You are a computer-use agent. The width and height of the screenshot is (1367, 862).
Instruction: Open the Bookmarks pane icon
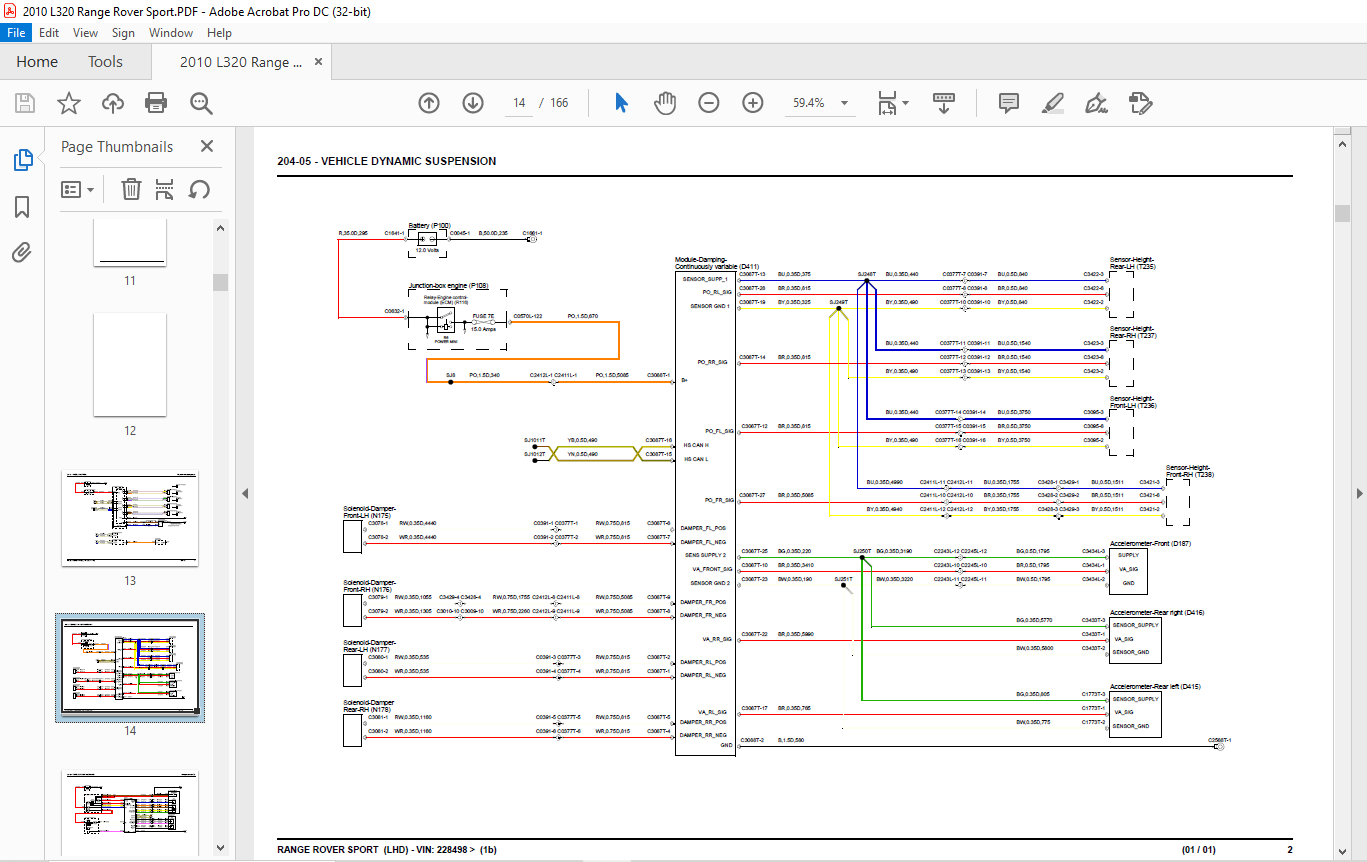click(22, 207)
